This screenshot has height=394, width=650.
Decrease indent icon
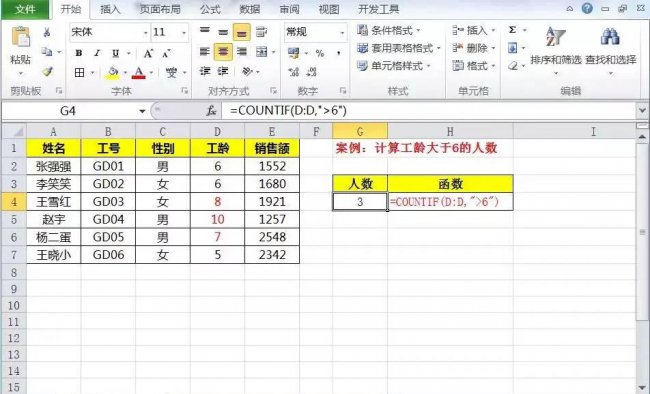(205, 71)
